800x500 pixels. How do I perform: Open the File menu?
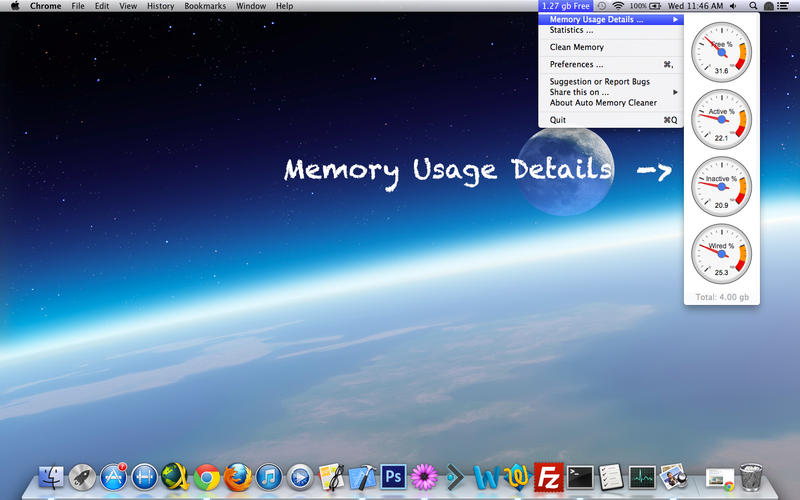point(78,6)
